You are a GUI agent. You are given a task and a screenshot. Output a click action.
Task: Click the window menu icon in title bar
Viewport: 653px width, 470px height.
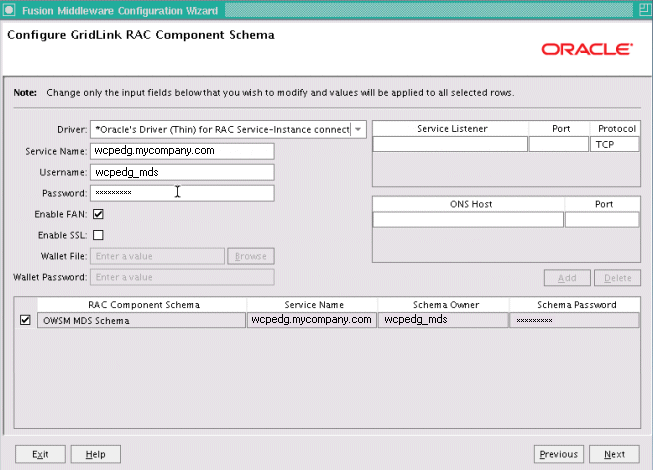tap(9, 10)
